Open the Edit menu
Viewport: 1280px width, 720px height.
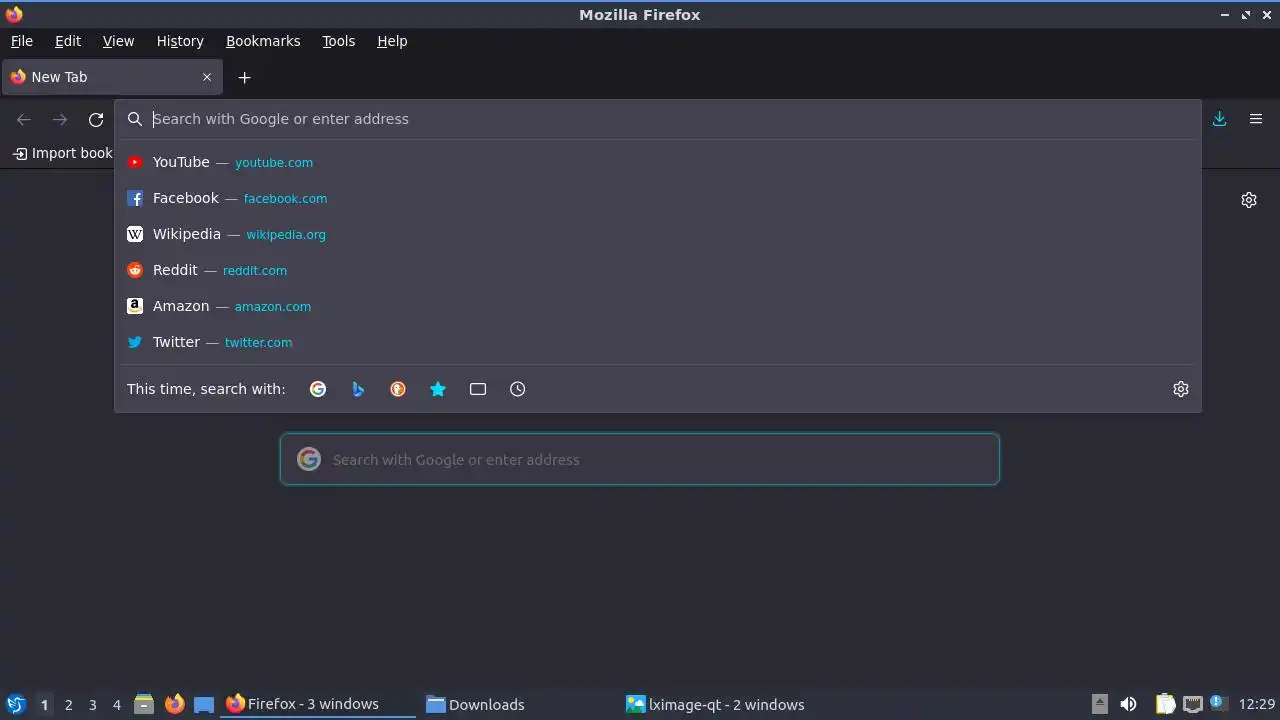click(x=68, y=41)
